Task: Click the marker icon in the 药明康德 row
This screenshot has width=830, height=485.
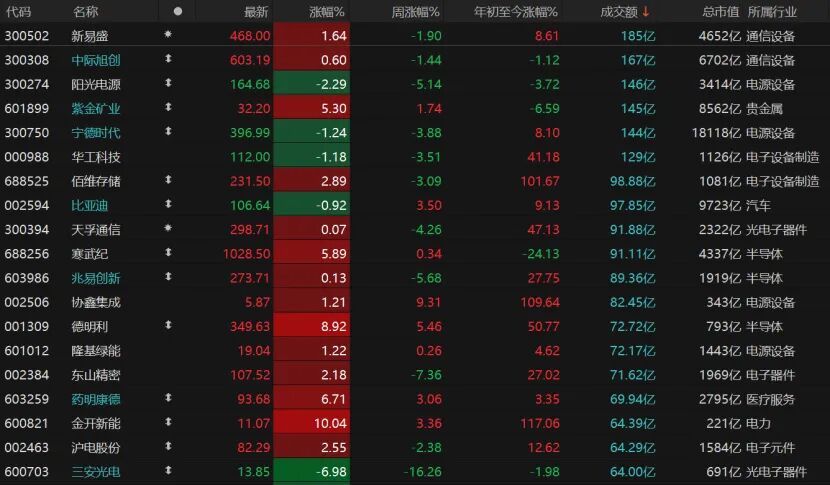Action: (168, 398)
